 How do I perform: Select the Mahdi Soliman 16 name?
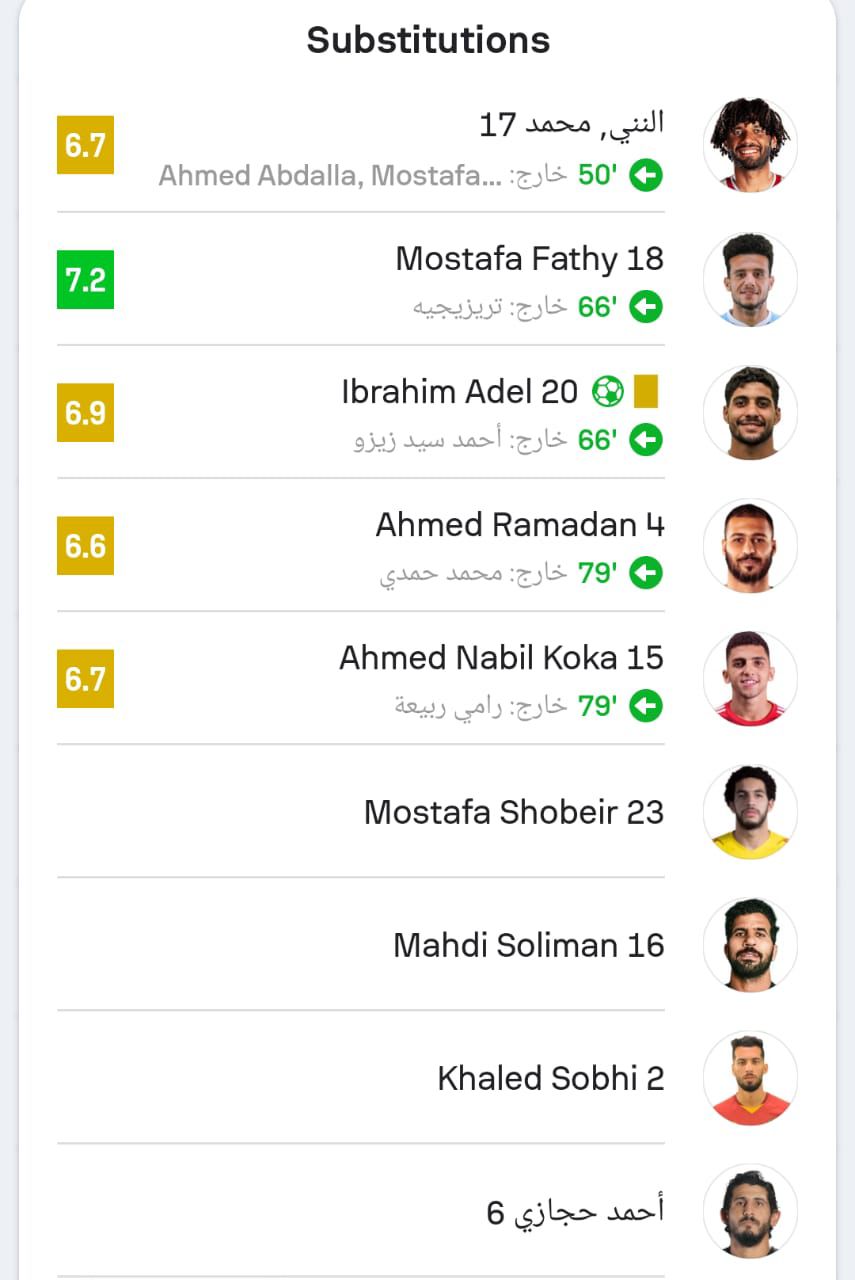tap(528, 945)
